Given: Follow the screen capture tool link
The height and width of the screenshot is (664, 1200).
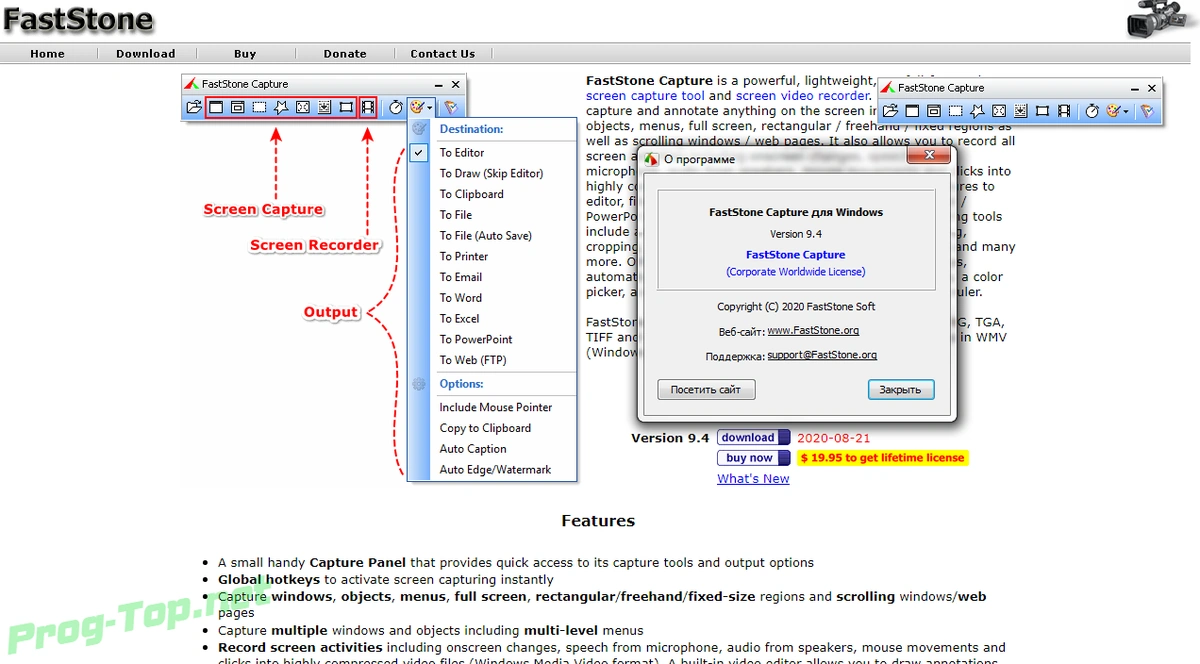Looking at the screenshot, I should click(x=645, y=96).
